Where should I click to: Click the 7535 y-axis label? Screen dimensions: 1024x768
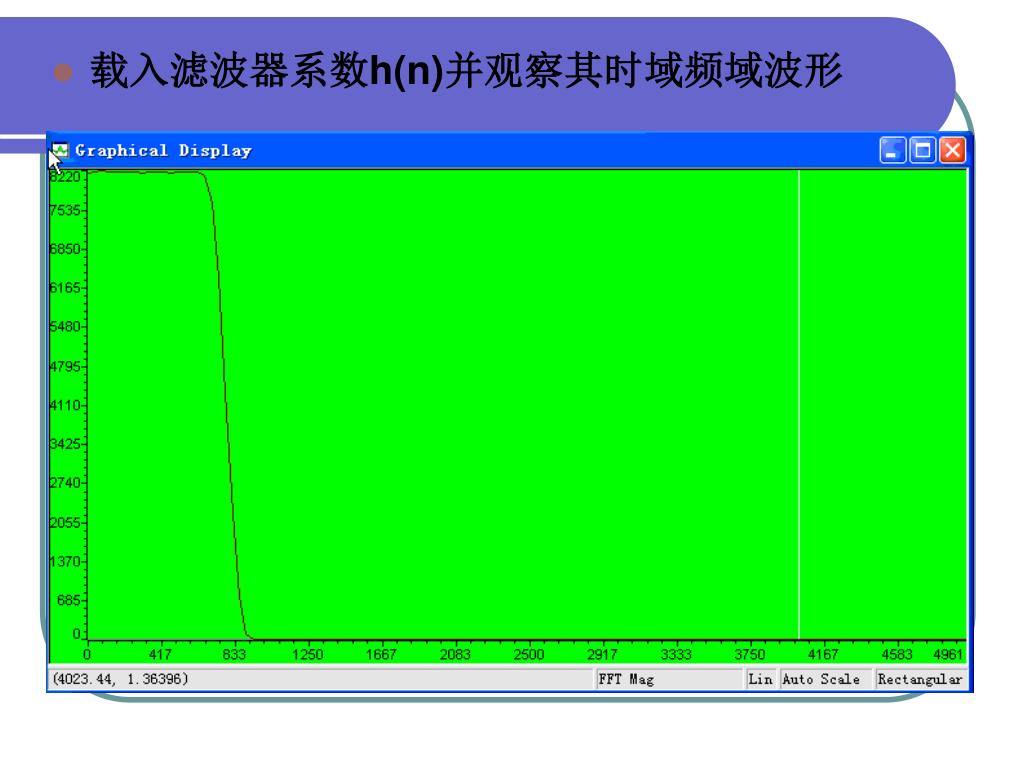point(65,210)
